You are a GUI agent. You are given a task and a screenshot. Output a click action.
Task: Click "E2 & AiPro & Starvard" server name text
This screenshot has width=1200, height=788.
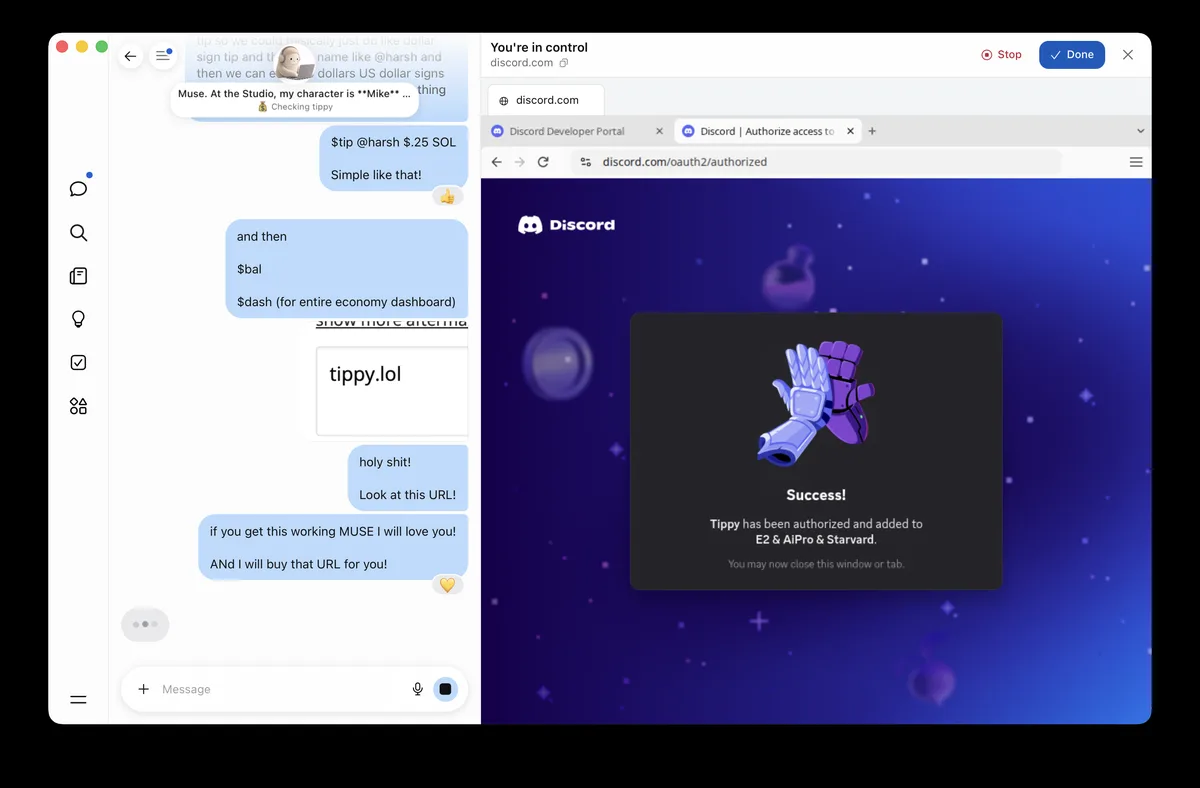pos(816,540)
